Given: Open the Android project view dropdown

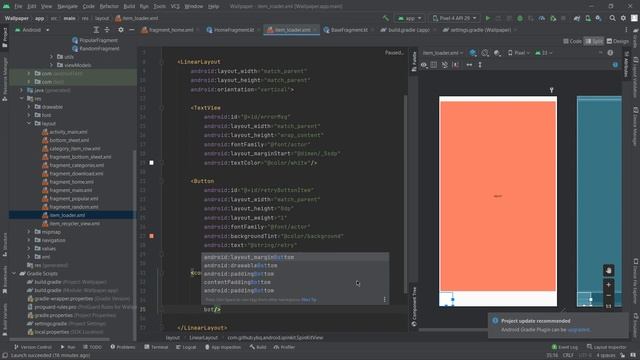Looking at the screenshot, I should coord(32,30).
